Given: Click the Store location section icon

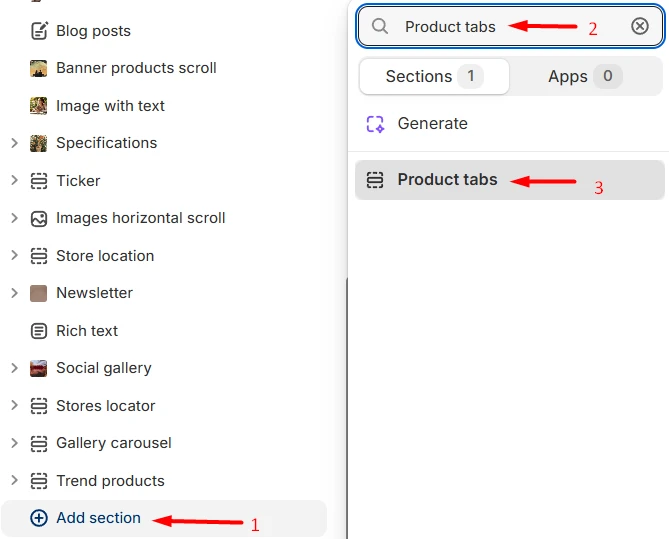Looking at the screenshot, I should (x=39, y=256).
